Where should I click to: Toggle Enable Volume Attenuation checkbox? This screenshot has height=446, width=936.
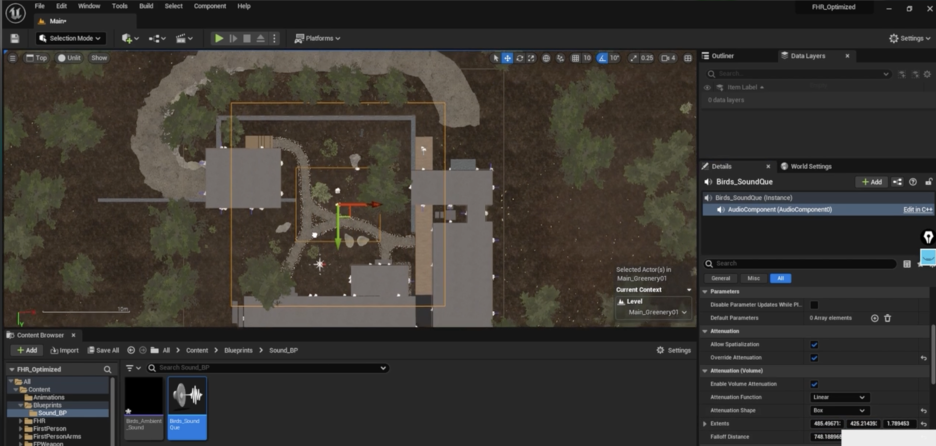coord(814,384)
